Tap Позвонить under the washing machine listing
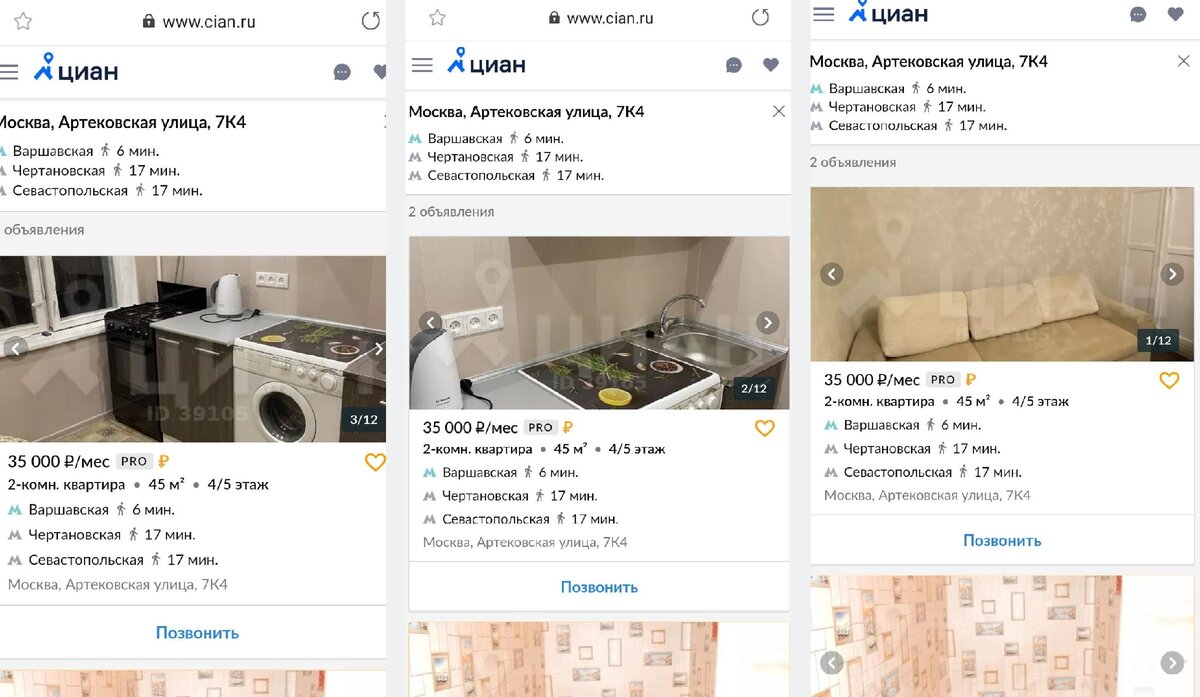 coord(197,633)
